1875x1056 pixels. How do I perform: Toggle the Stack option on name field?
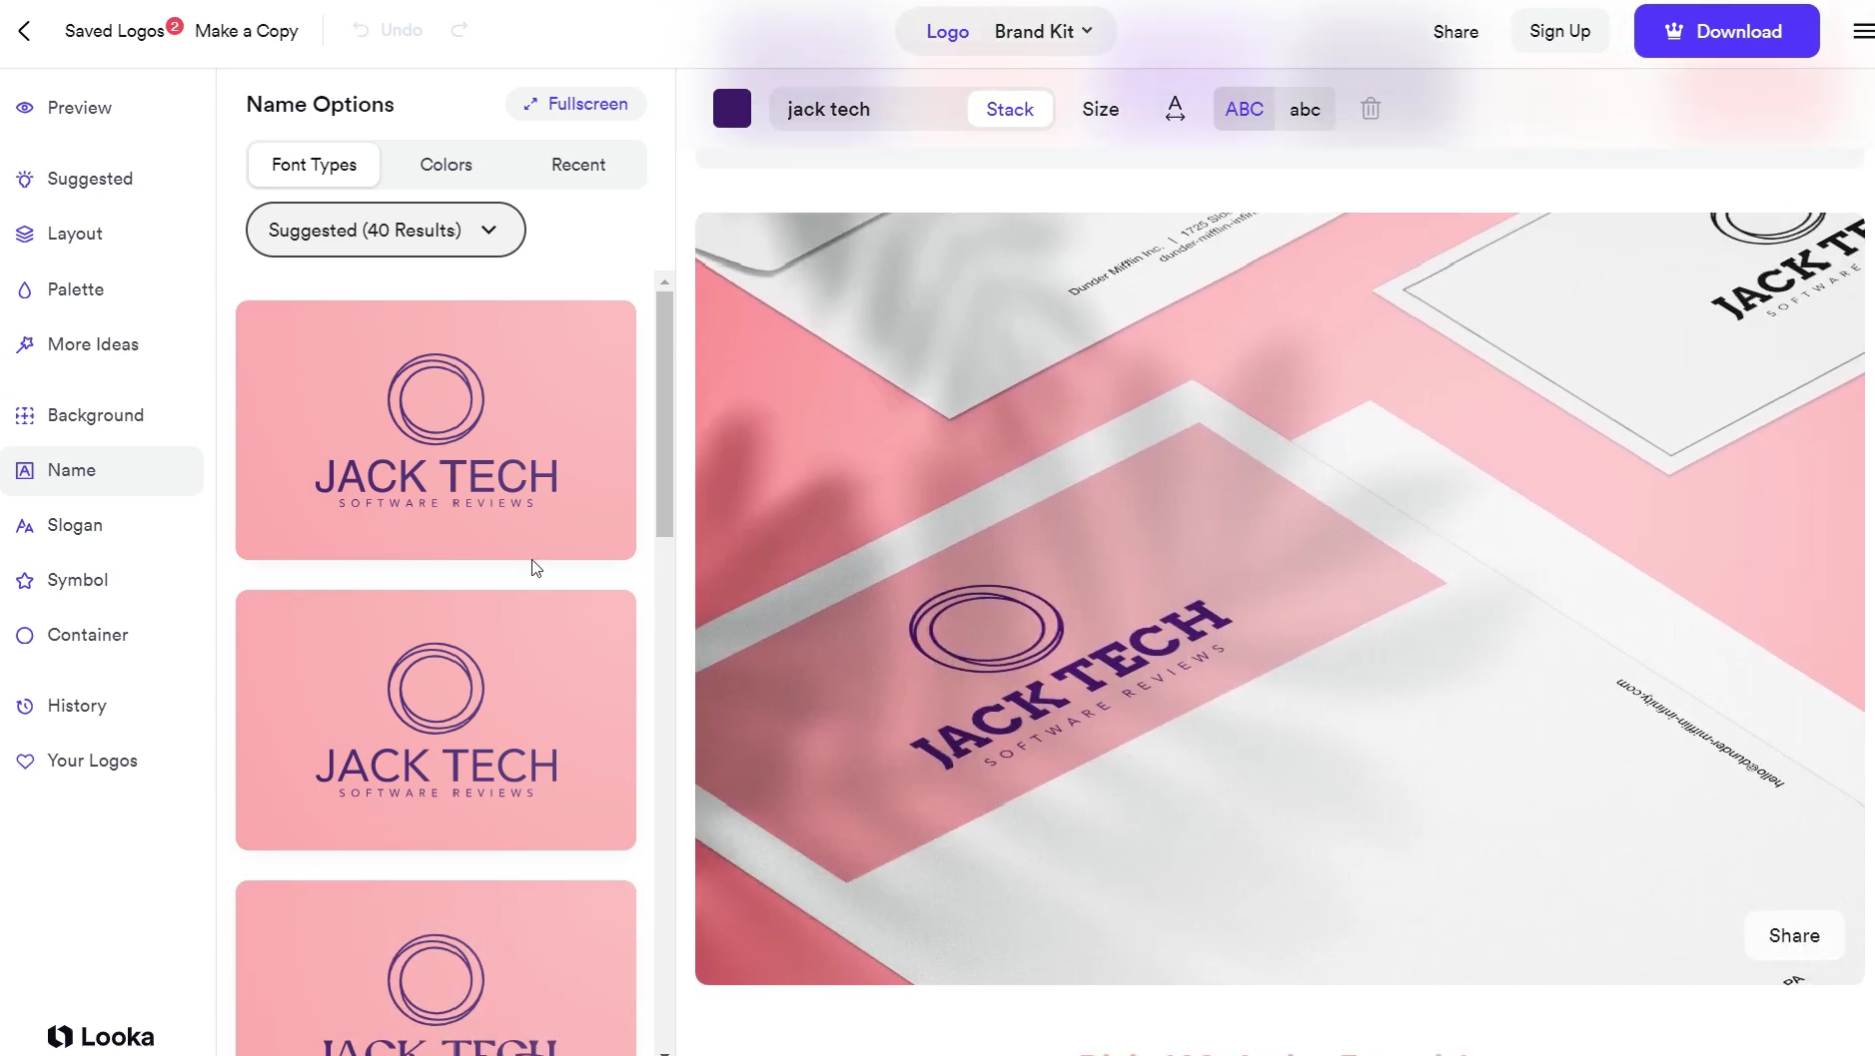click(1009, 108)
